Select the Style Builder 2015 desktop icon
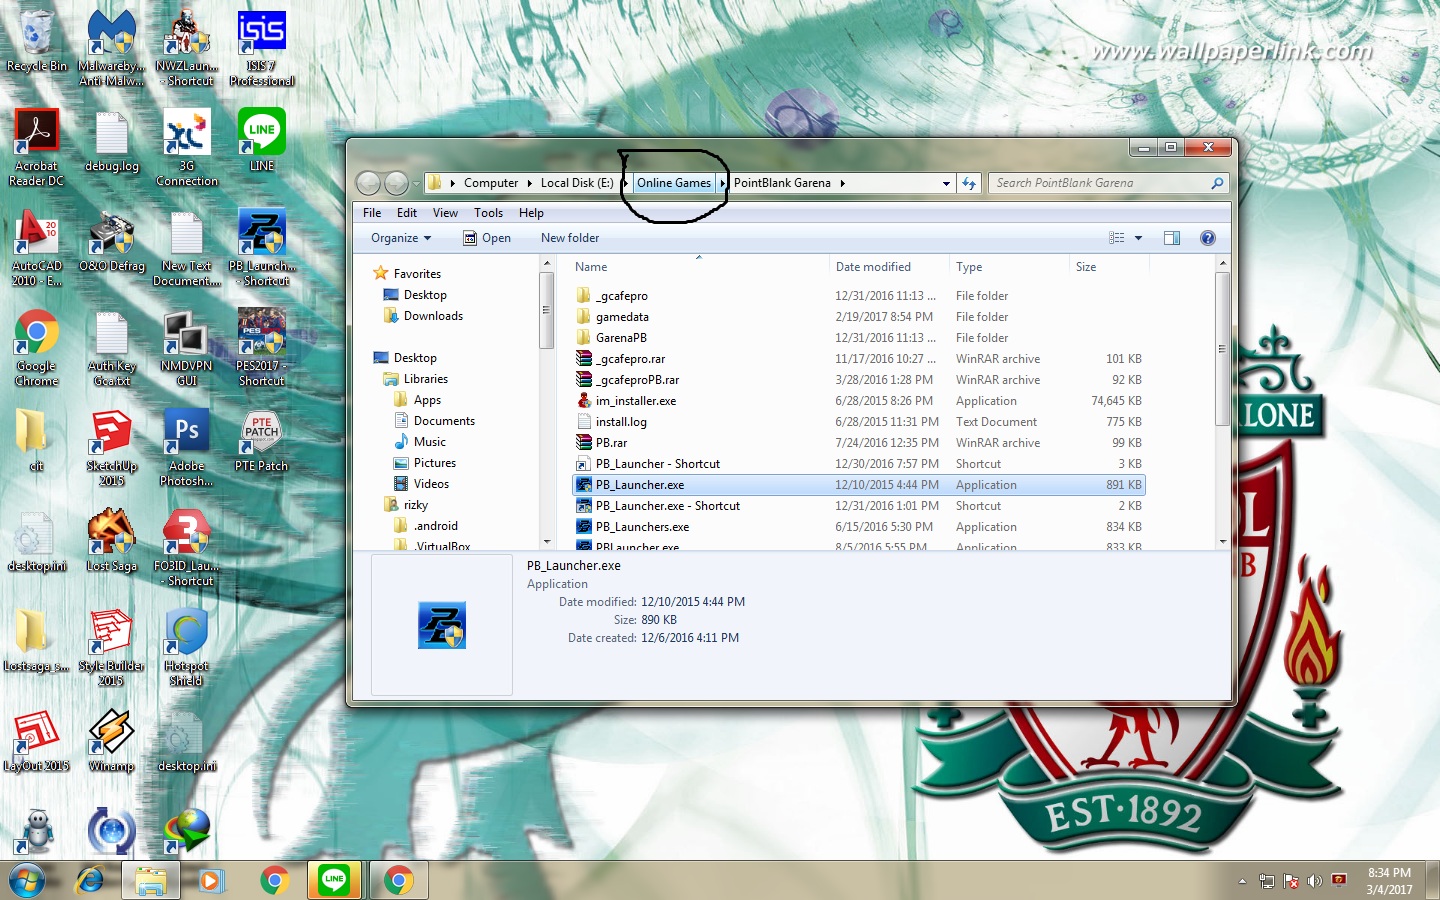Viewport: 1440px width, 900px height. point(111,647)
